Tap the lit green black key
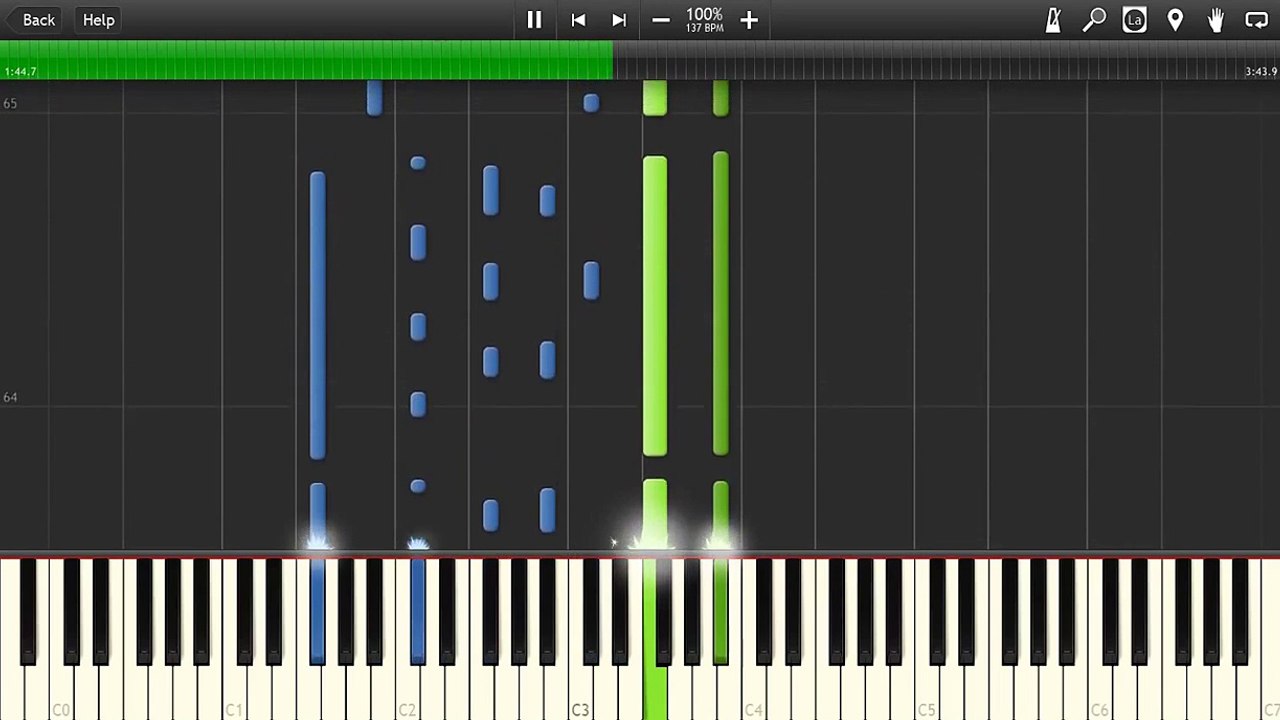This screenshot has width=1280, height=720. (721, 610)
